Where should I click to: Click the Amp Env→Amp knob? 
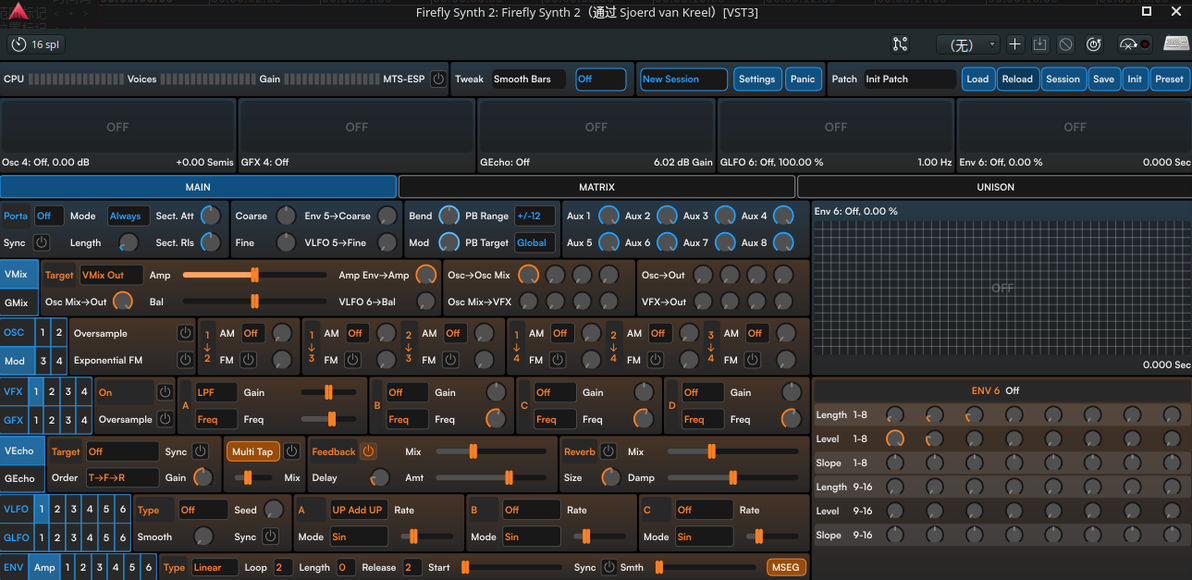click(426, 275)
